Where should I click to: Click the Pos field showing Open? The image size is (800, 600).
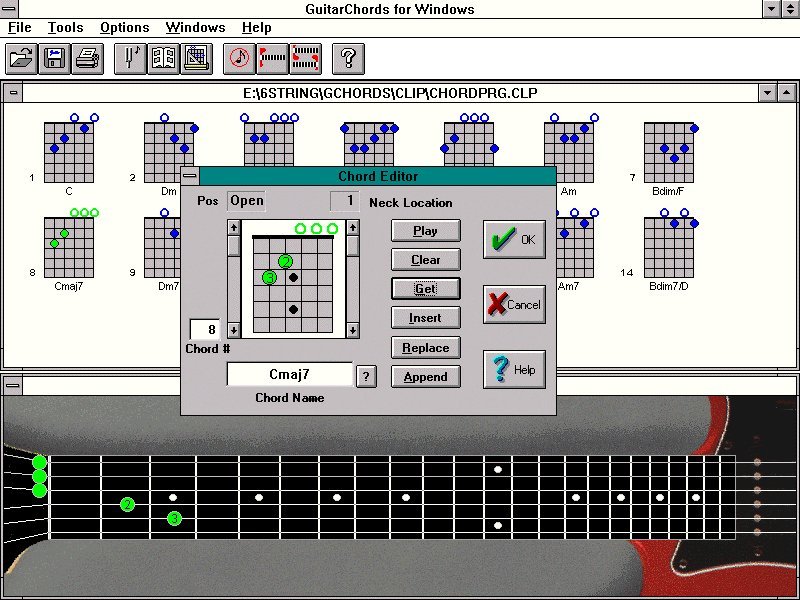[246, 201]
